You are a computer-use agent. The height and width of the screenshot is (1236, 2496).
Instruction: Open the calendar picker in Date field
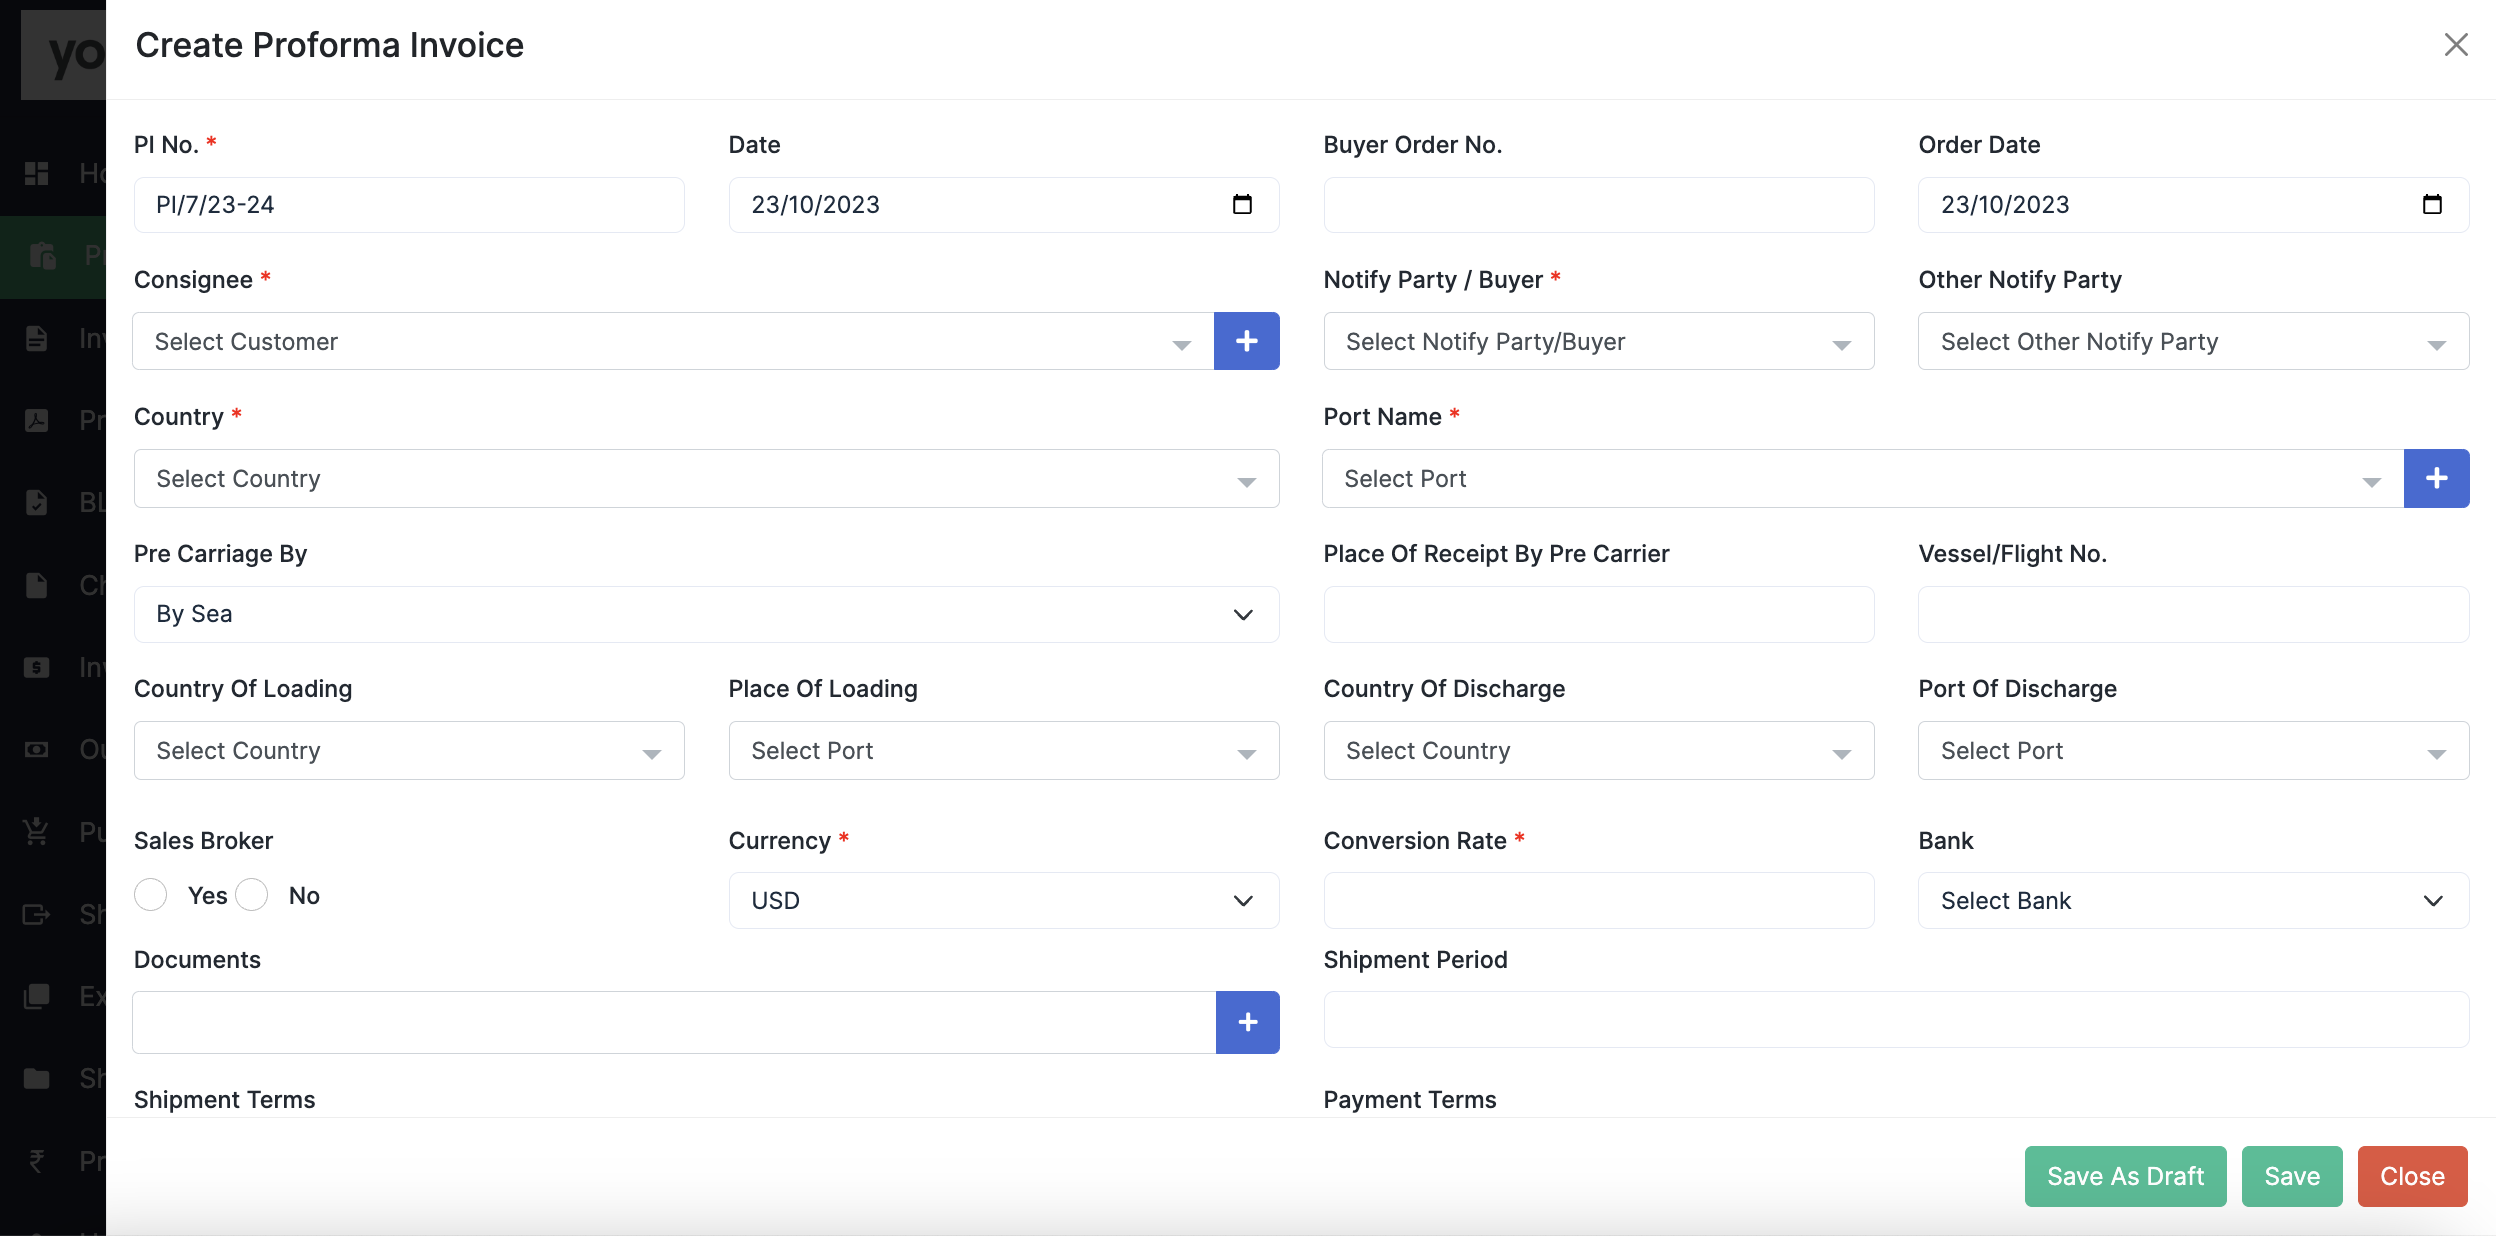pyautogui.click(x=1242, y=205)
